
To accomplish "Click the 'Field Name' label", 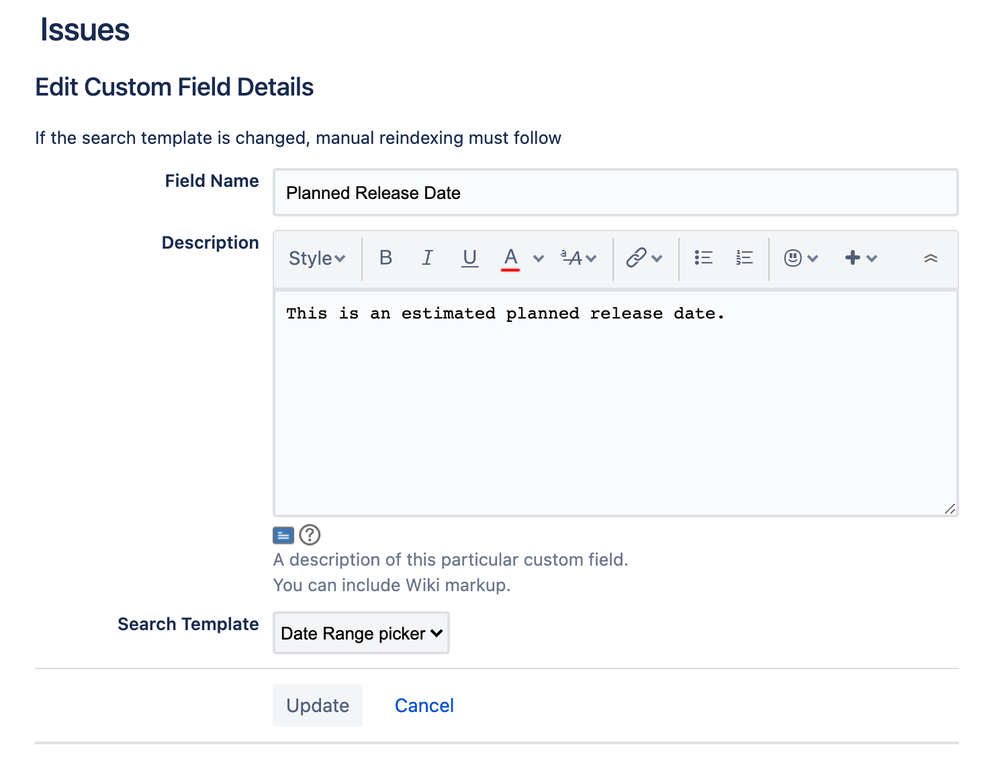I will (x=212, y=181).
